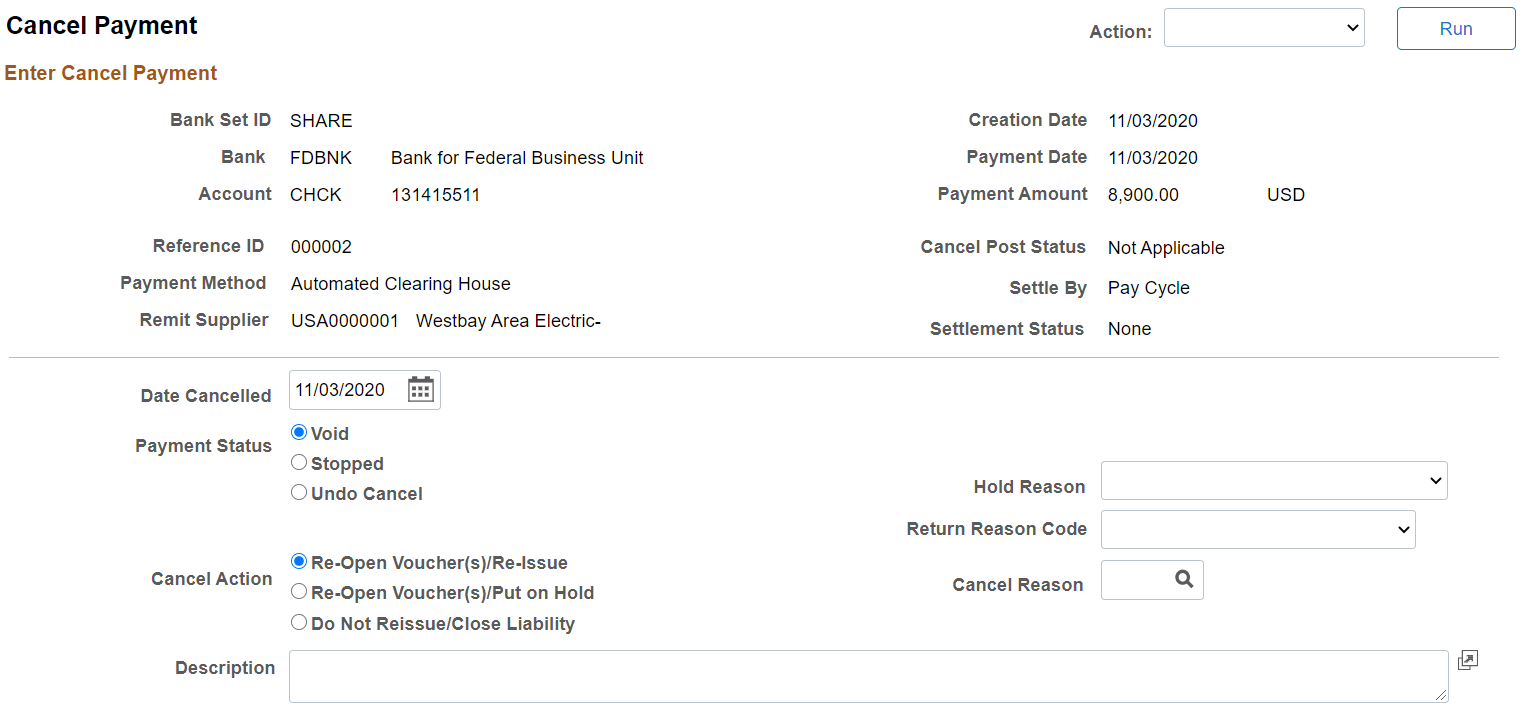Screen dimensions: 1524x714
Task: Select the Stopped payment status
Action: click(299, 462)
